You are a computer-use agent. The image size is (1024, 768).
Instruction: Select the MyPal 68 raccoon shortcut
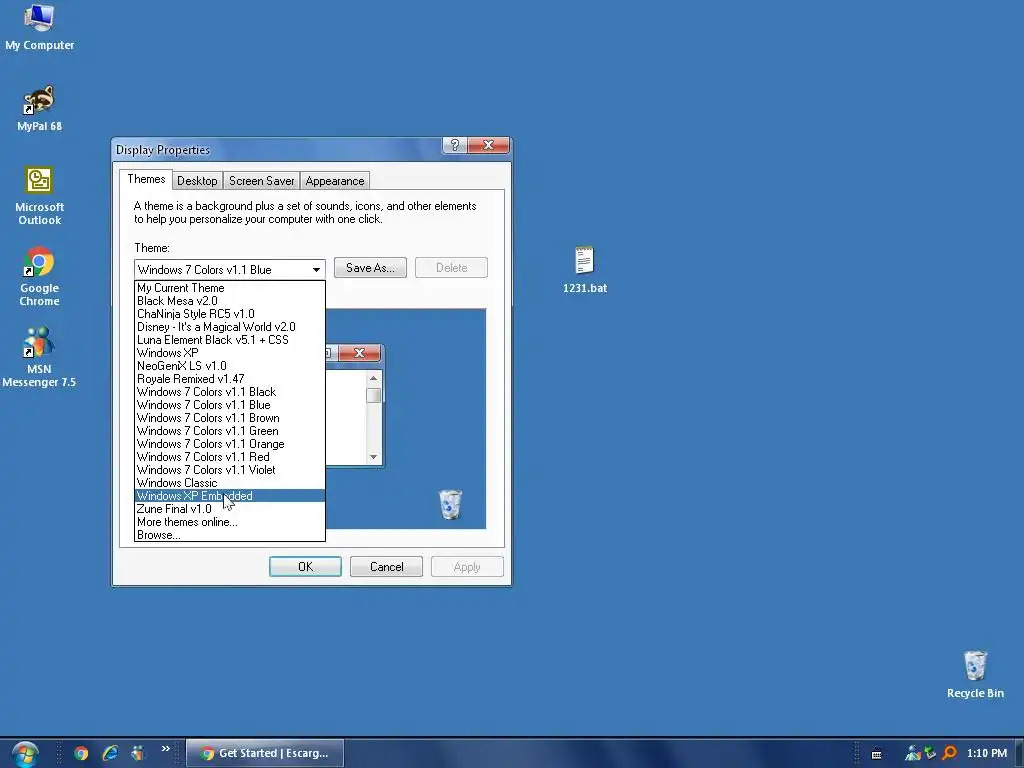pyautogui.click(x=39, y=108)
